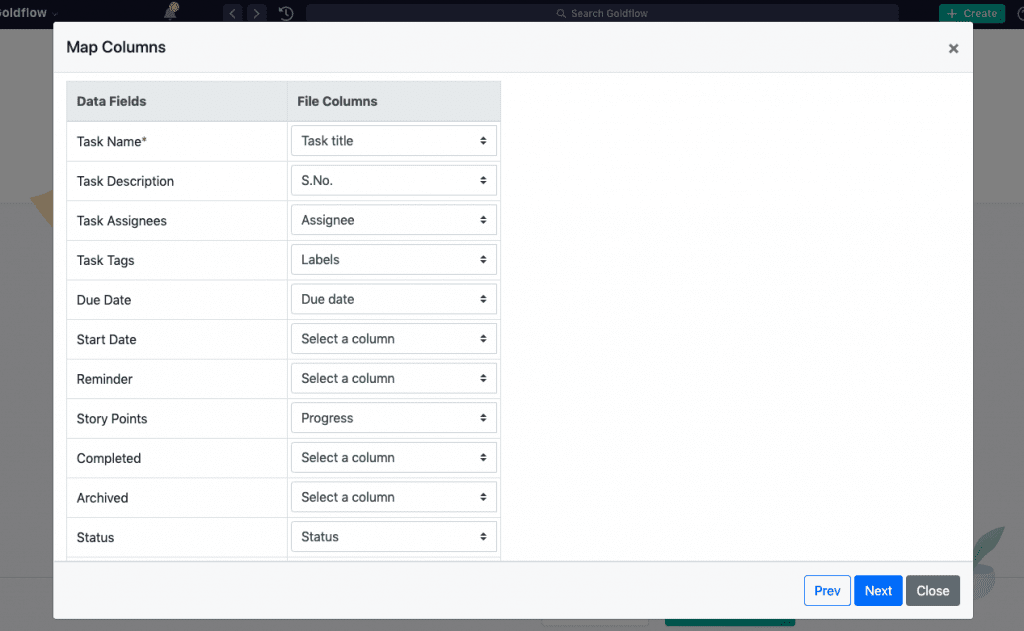Click the Reminder field label
Screen dimensions: 1024x631
pyautogui.click(x=104, y=379)
